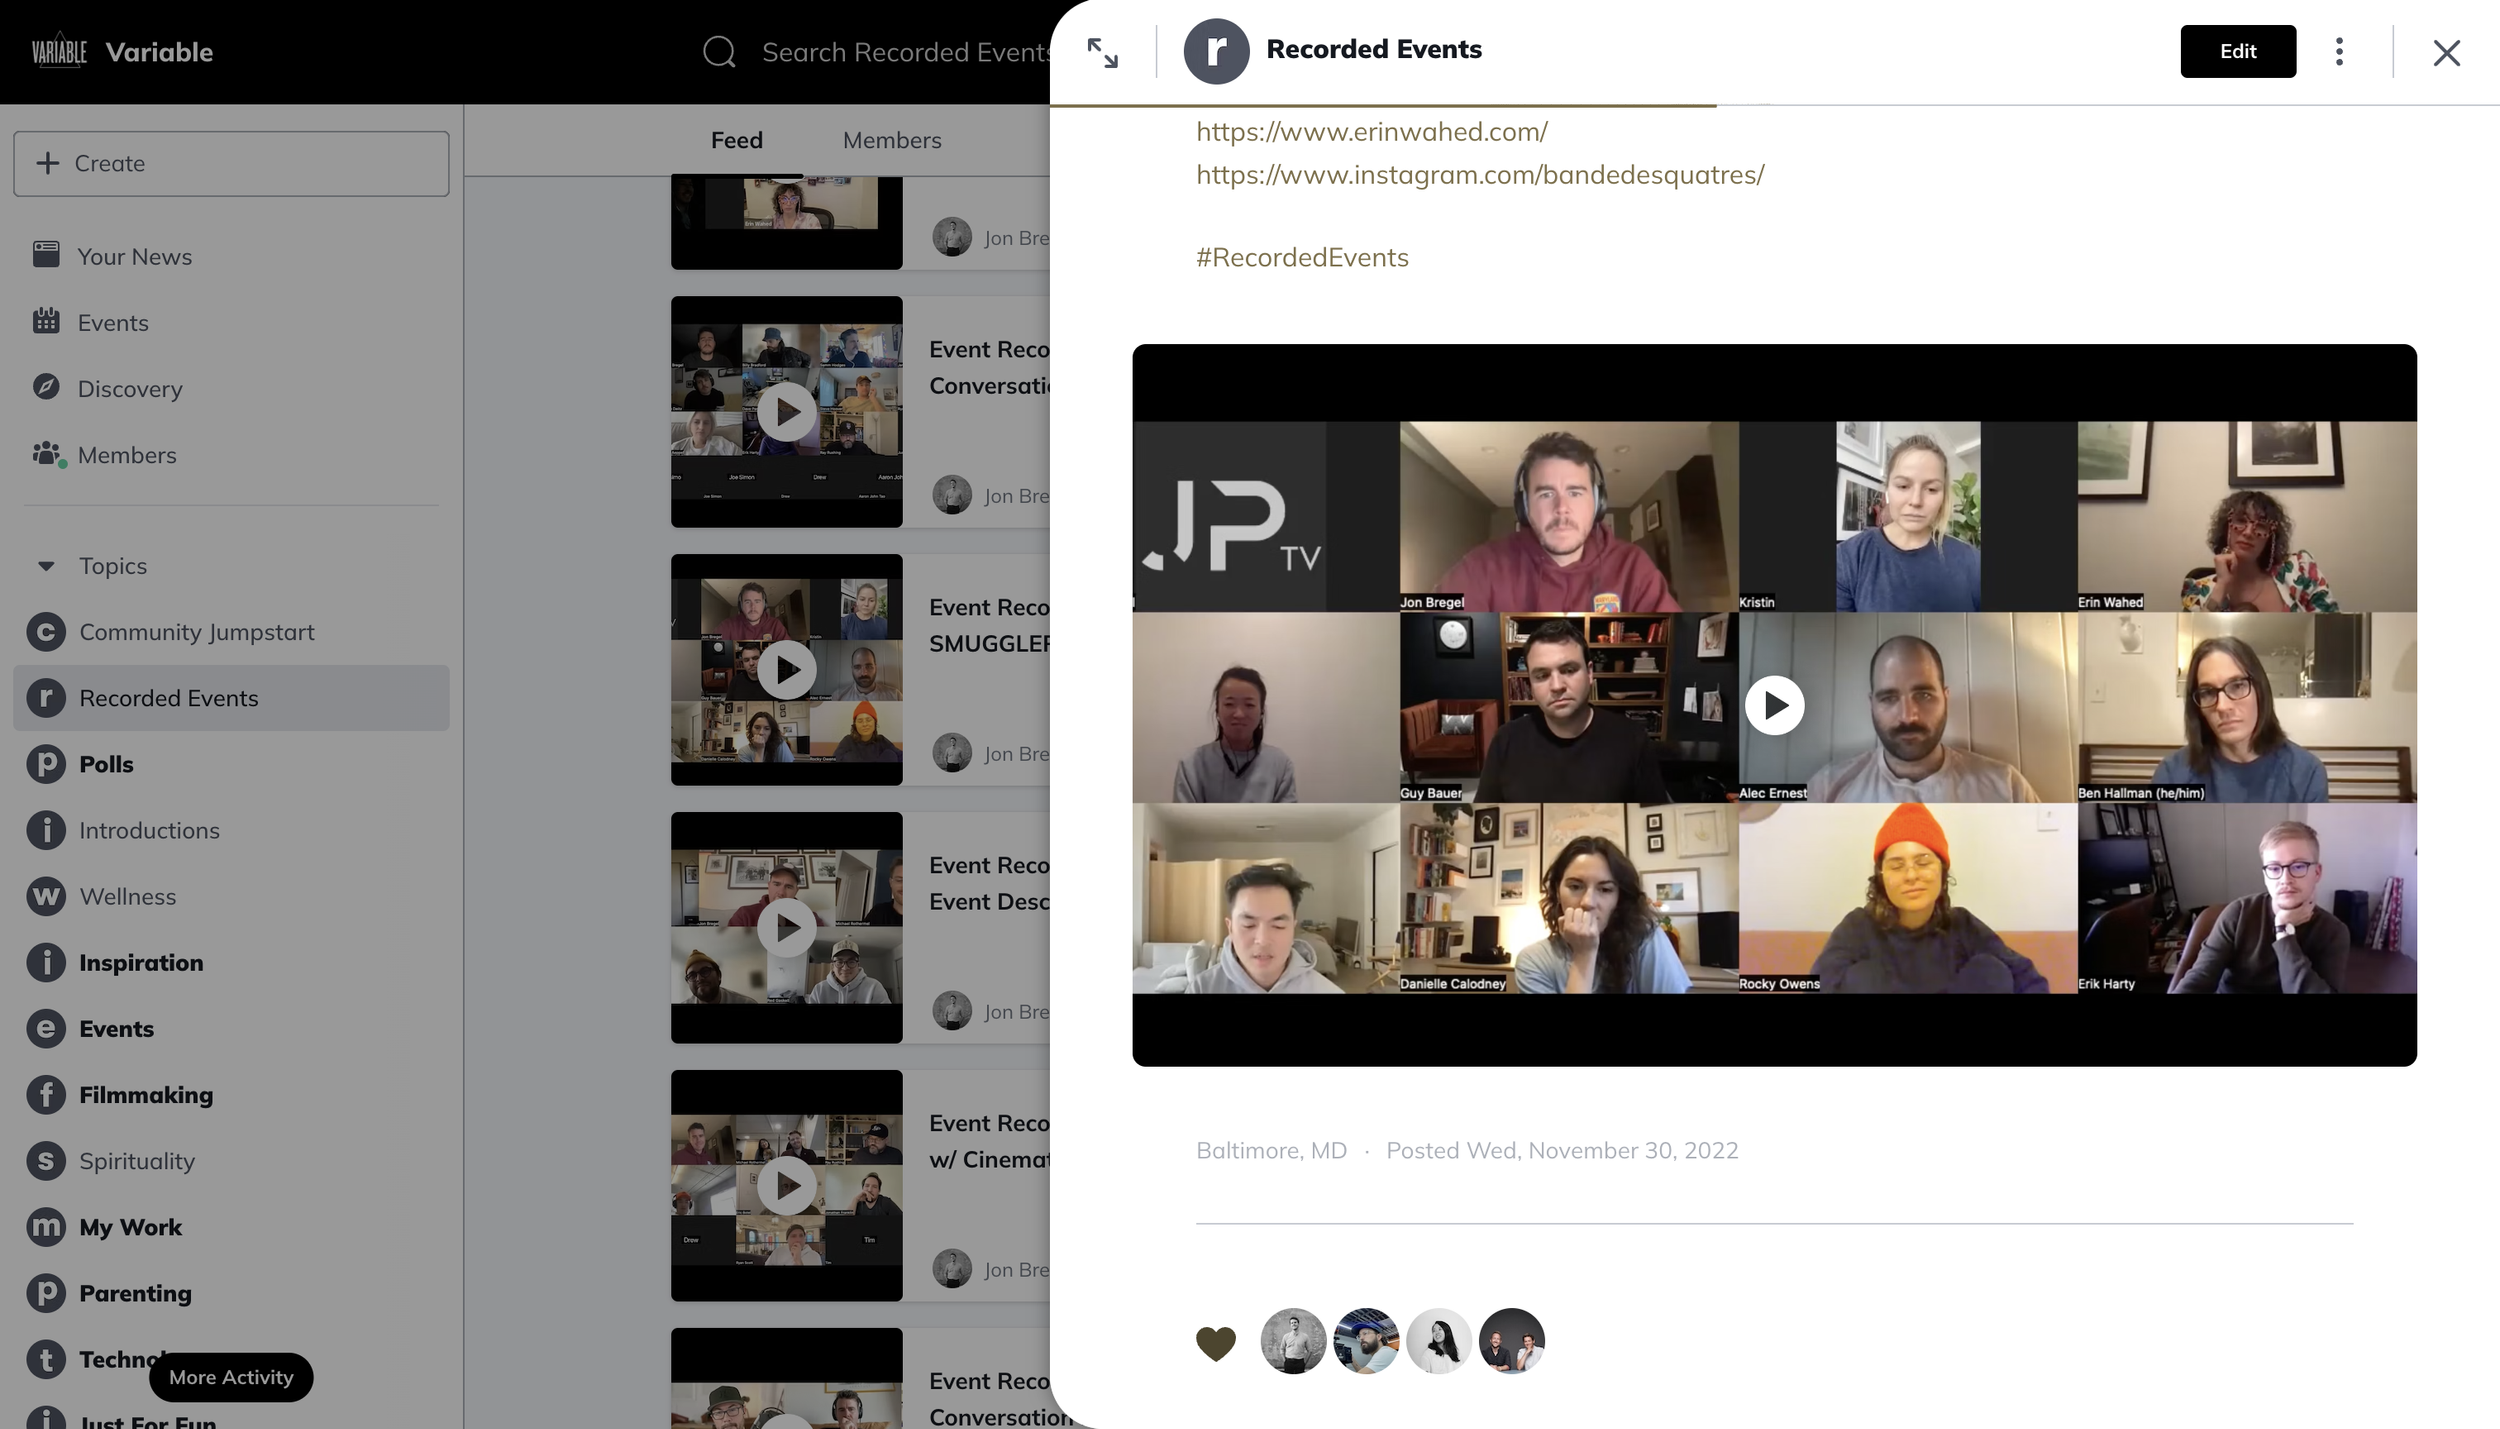Open Your News in sidebar

point(134,256)
